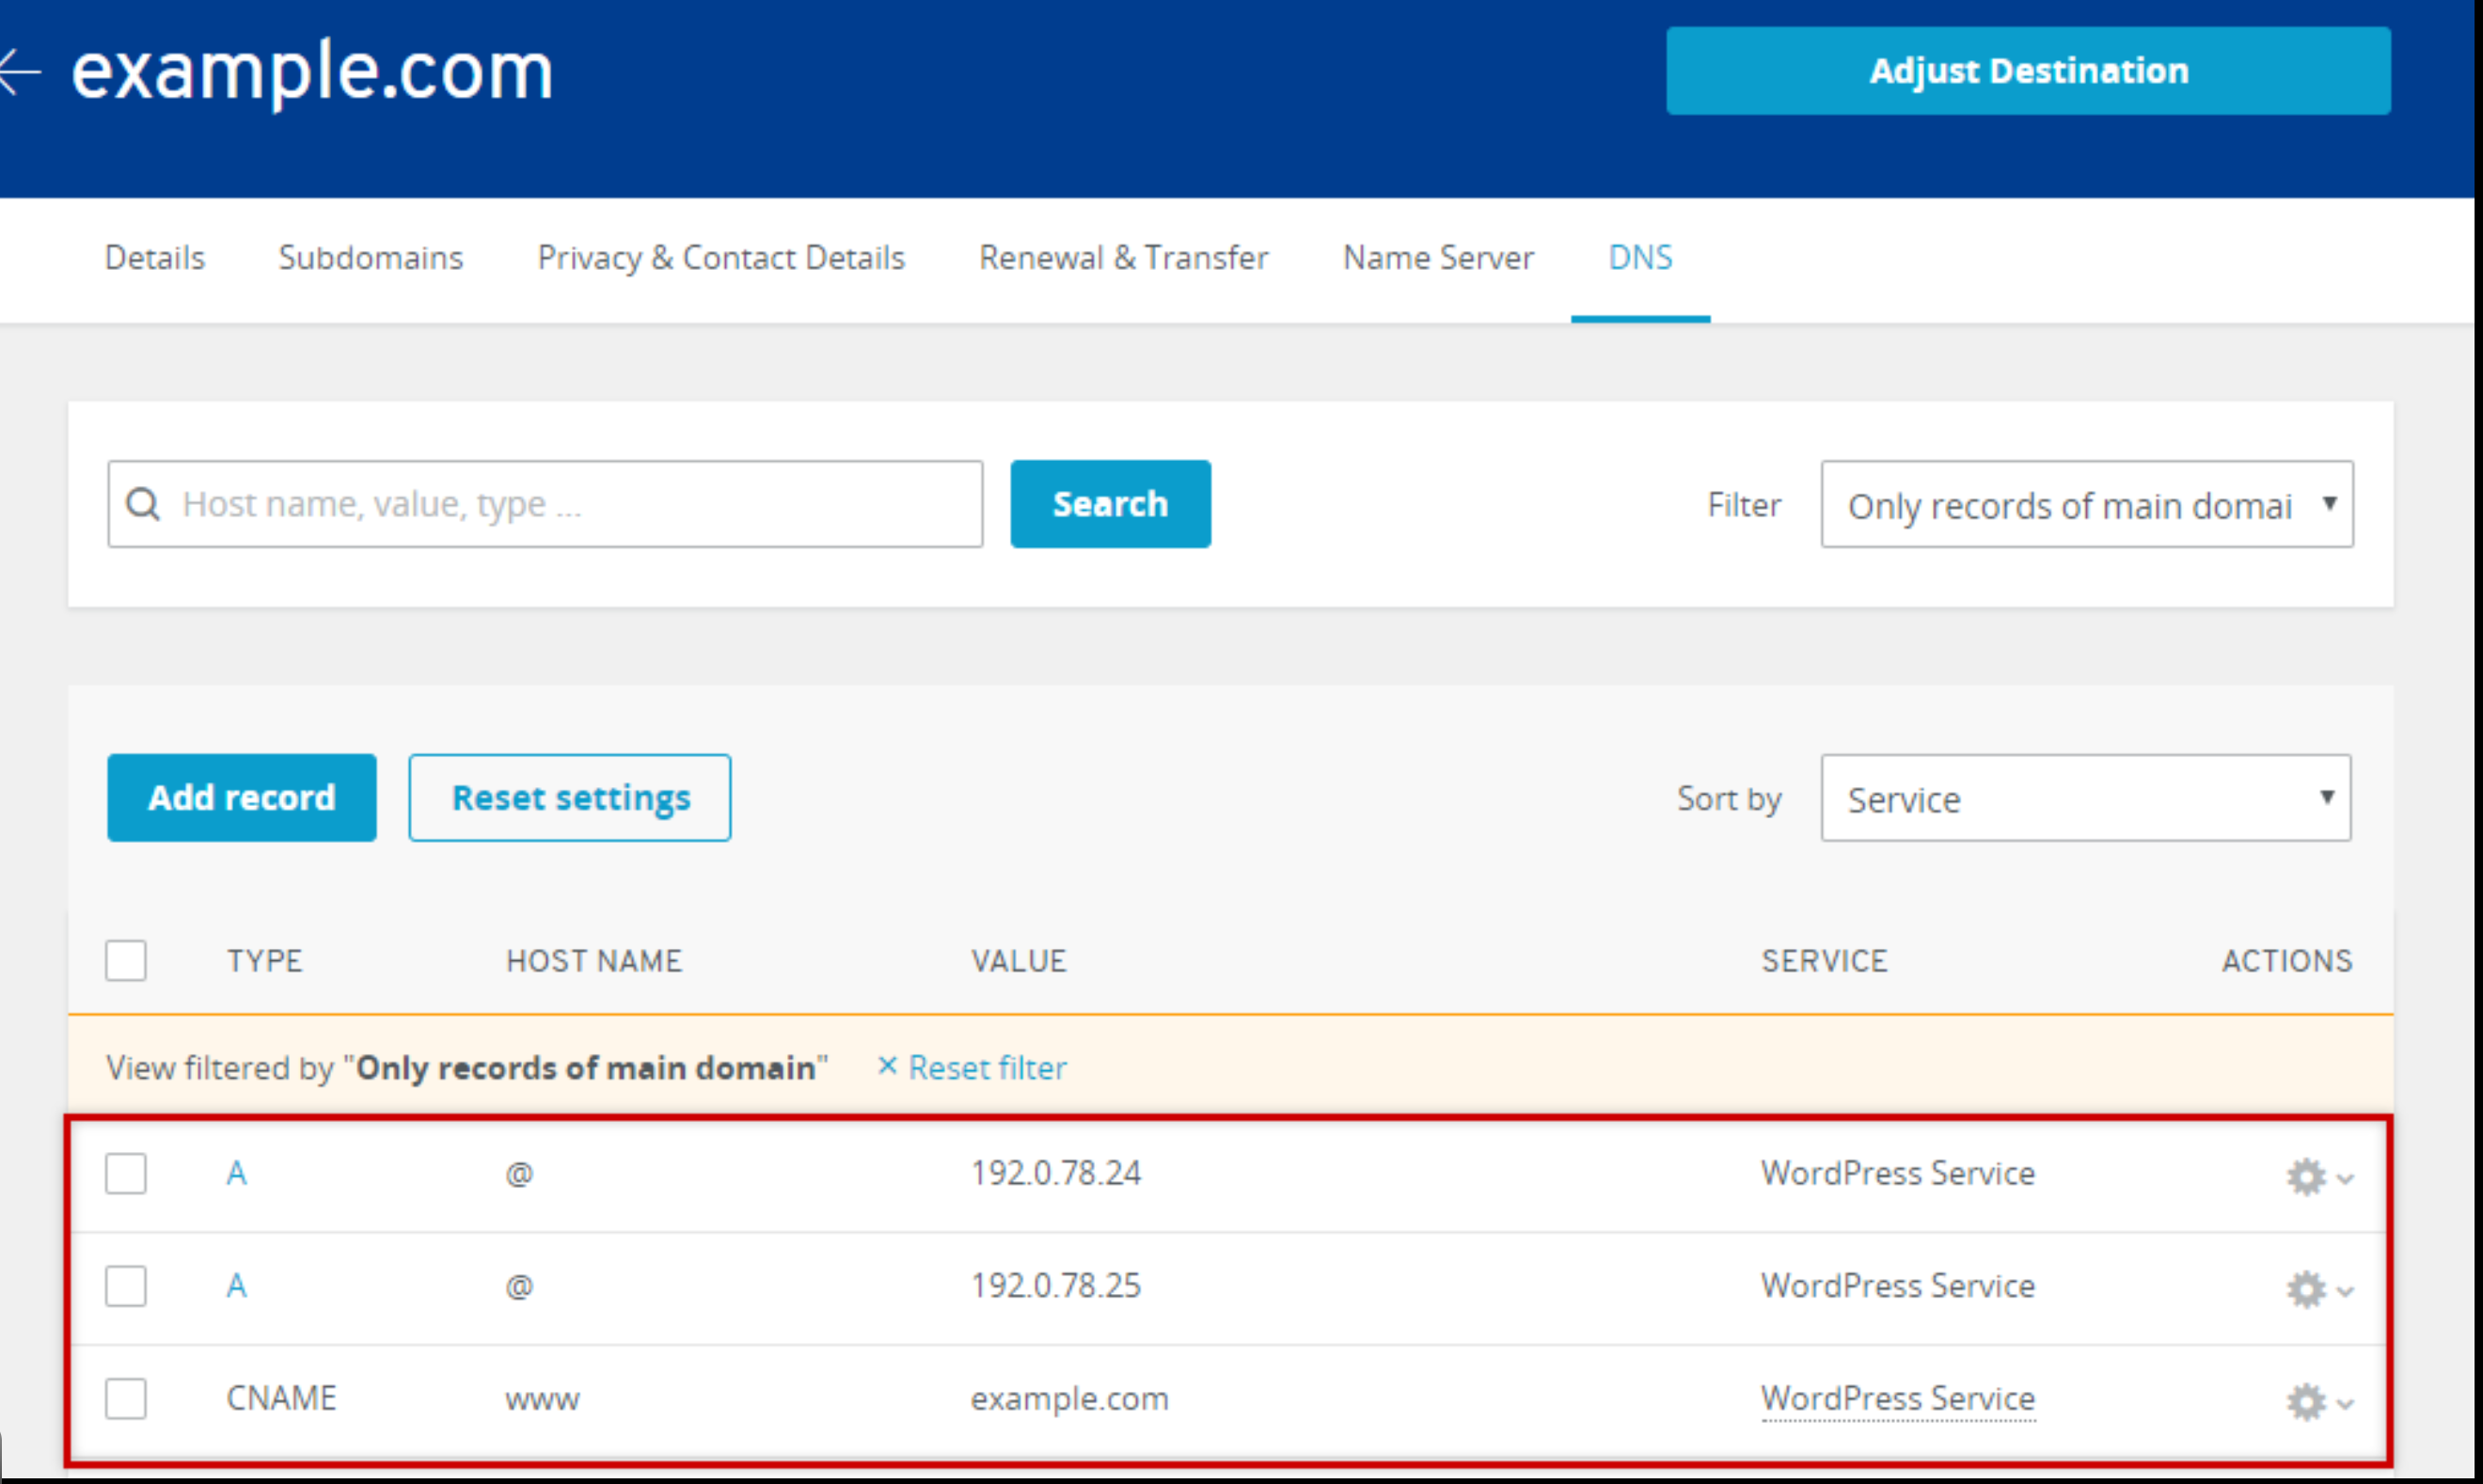
Task: Click the back arrow beside example.com
Action: click(20, 72)
